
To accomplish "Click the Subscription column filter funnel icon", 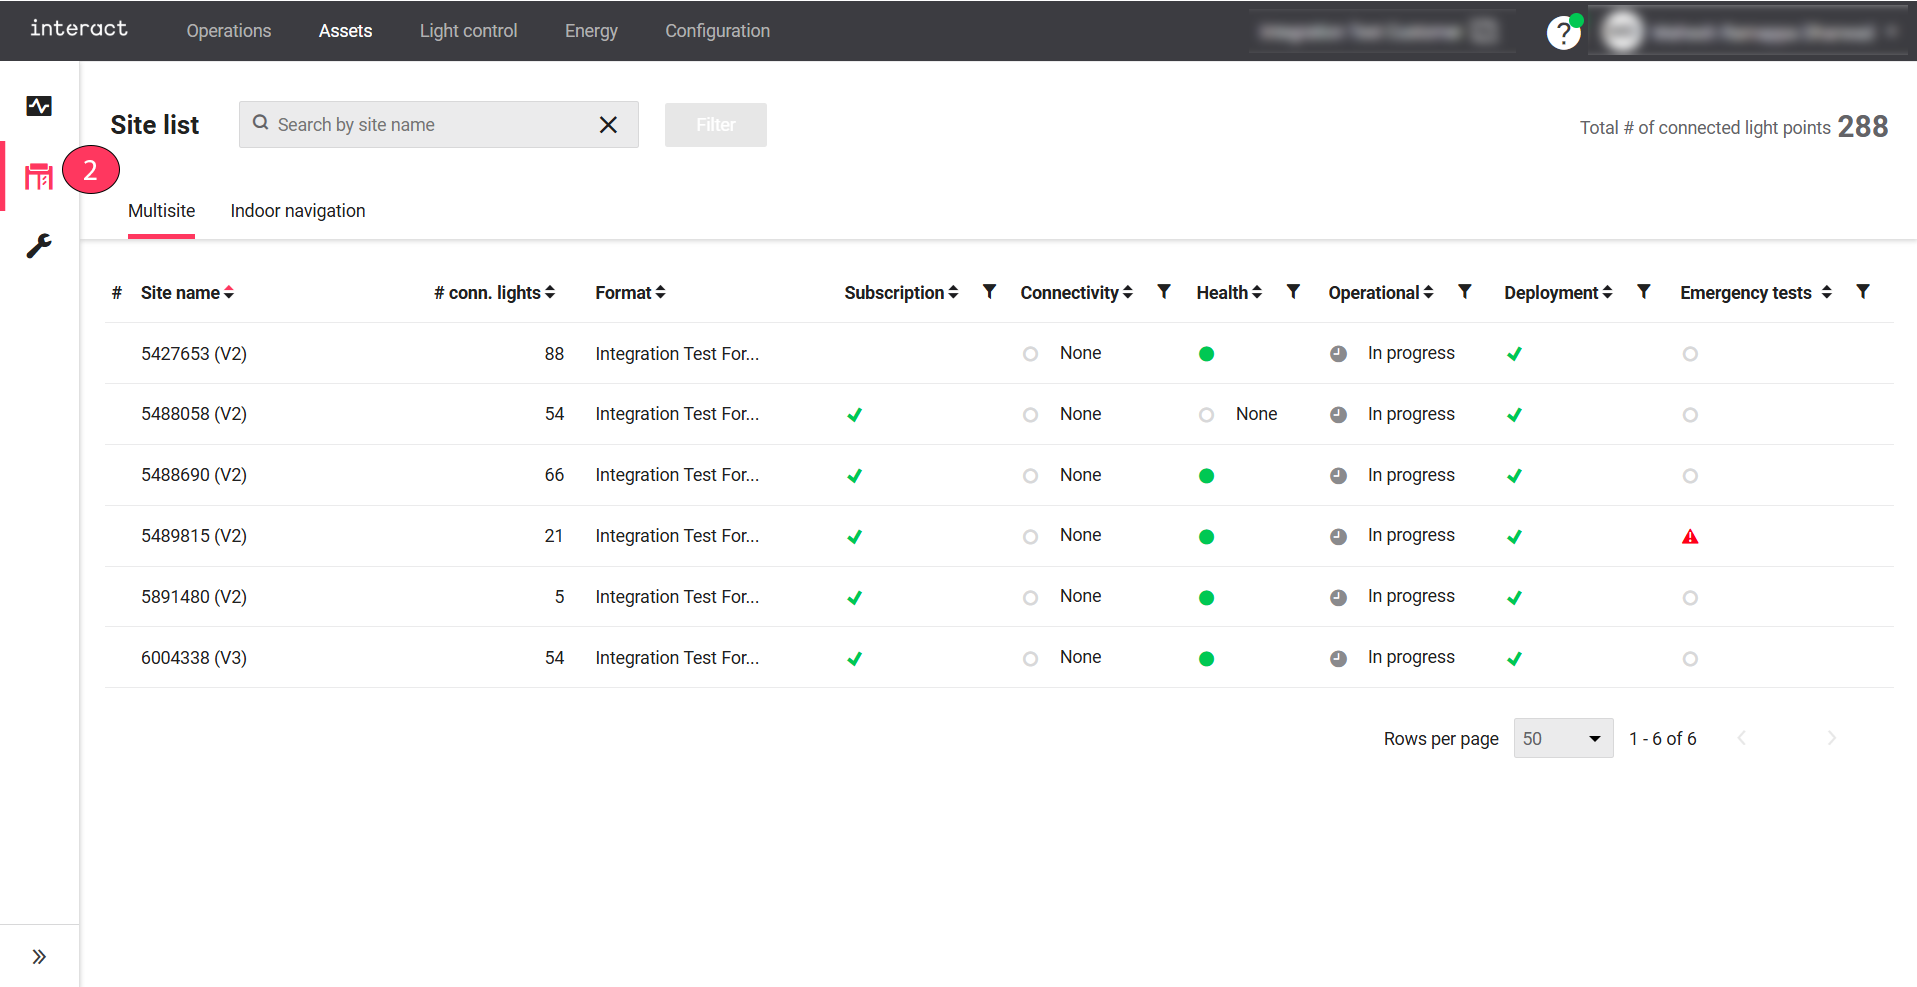I will pyautogui.click(x=989, y=292).
